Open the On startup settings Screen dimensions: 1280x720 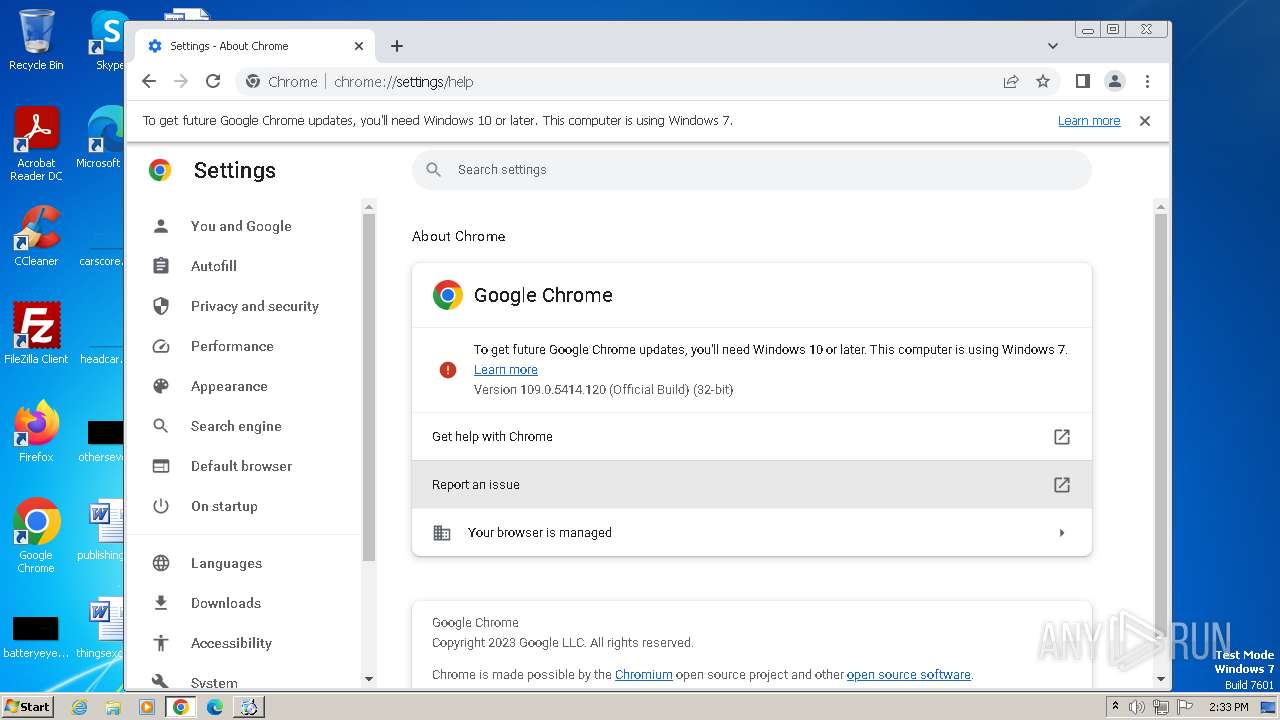(x=224, y=506)
